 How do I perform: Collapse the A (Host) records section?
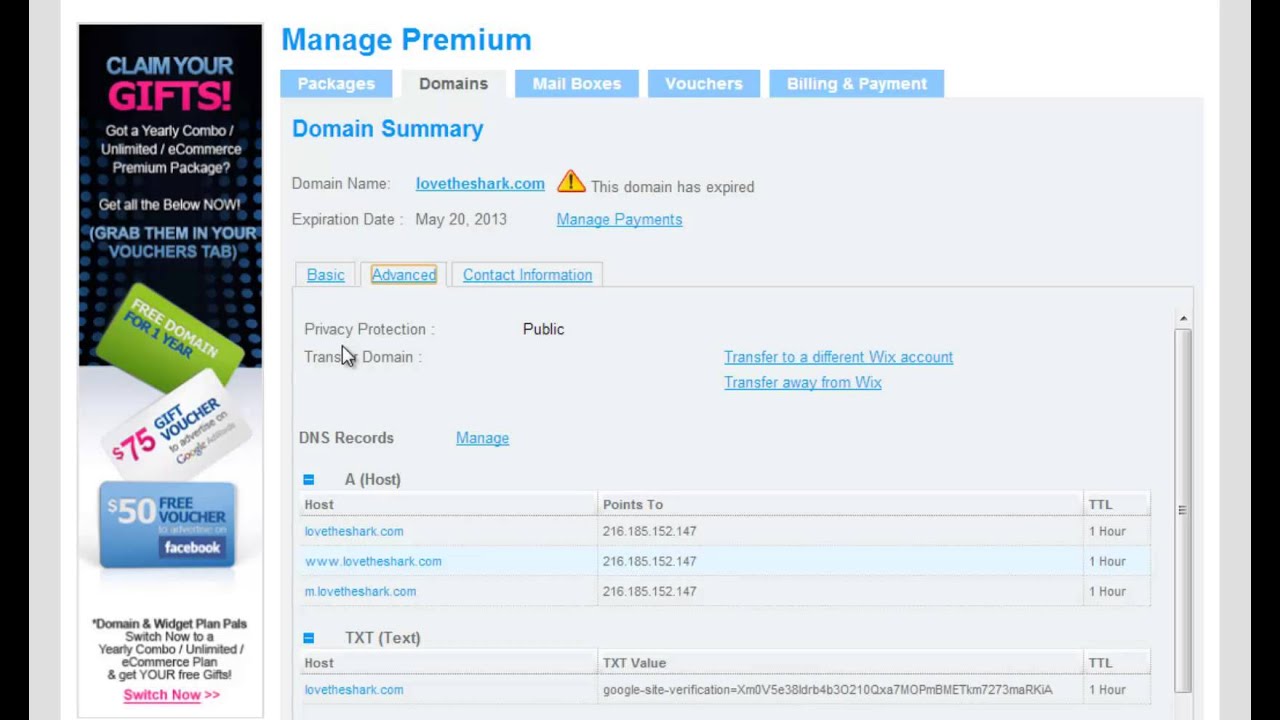pyautogui.click(x=308, y=480)
